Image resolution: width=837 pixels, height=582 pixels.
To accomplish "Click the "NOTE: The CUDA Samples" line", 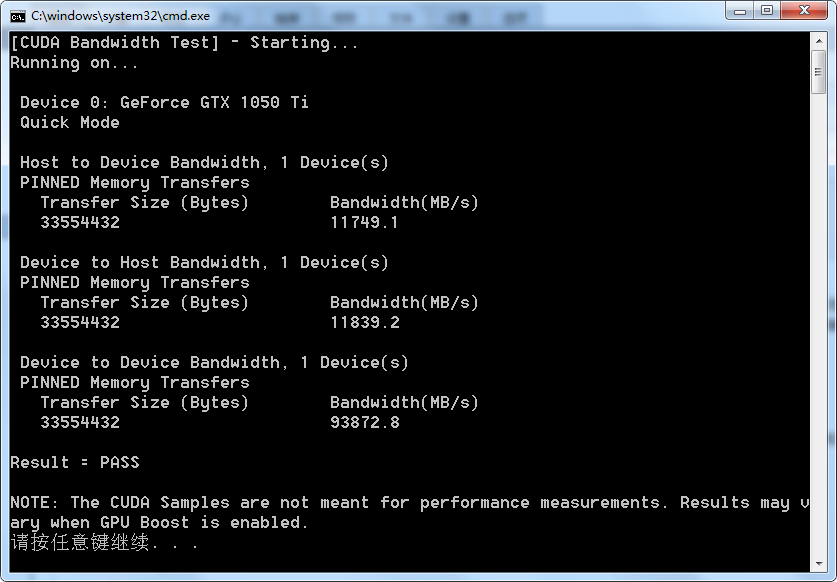I will (x=410, y=503).
